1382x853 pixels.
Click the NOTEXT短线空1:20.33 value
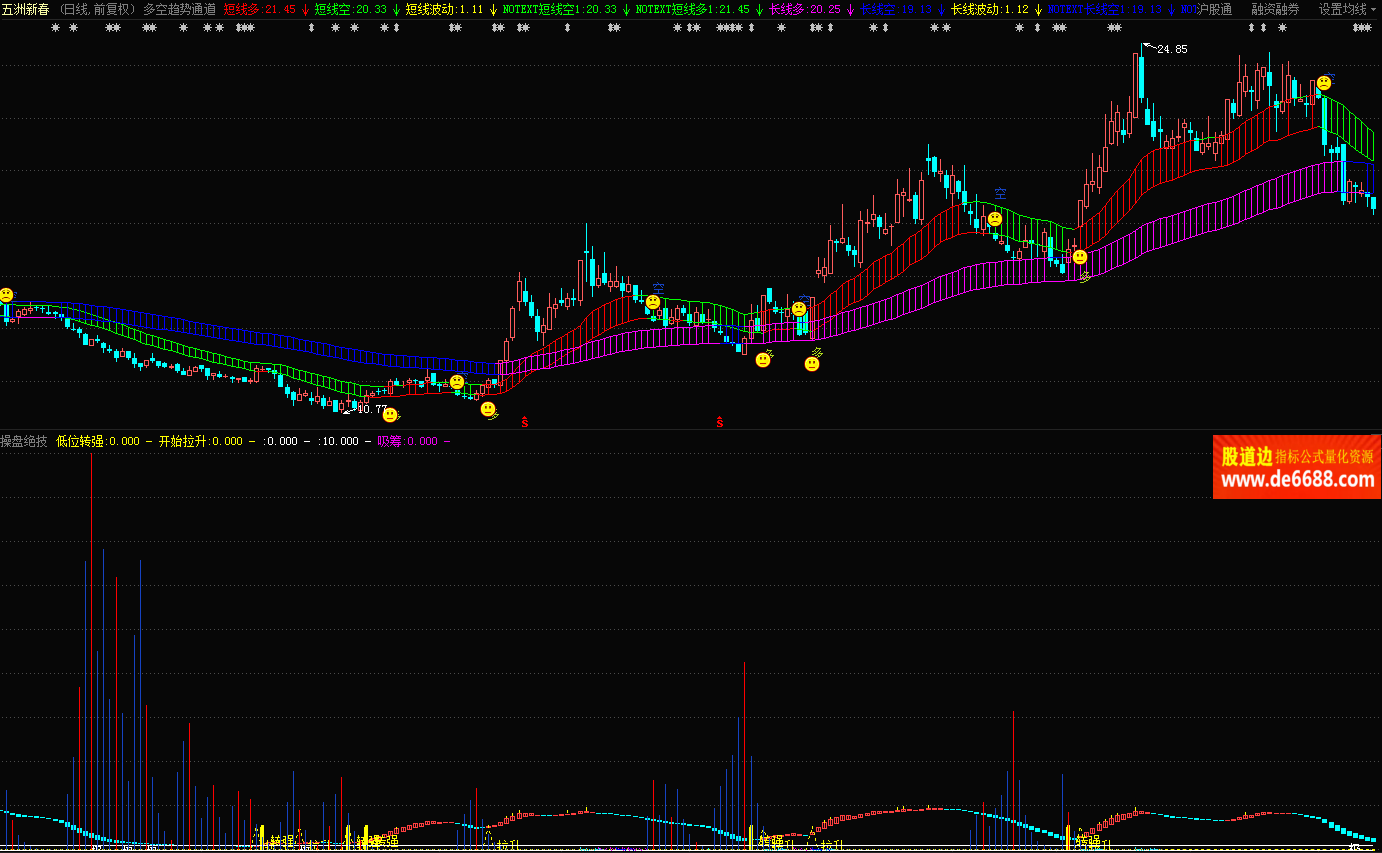pyautogui.click(x=560, y=9)
